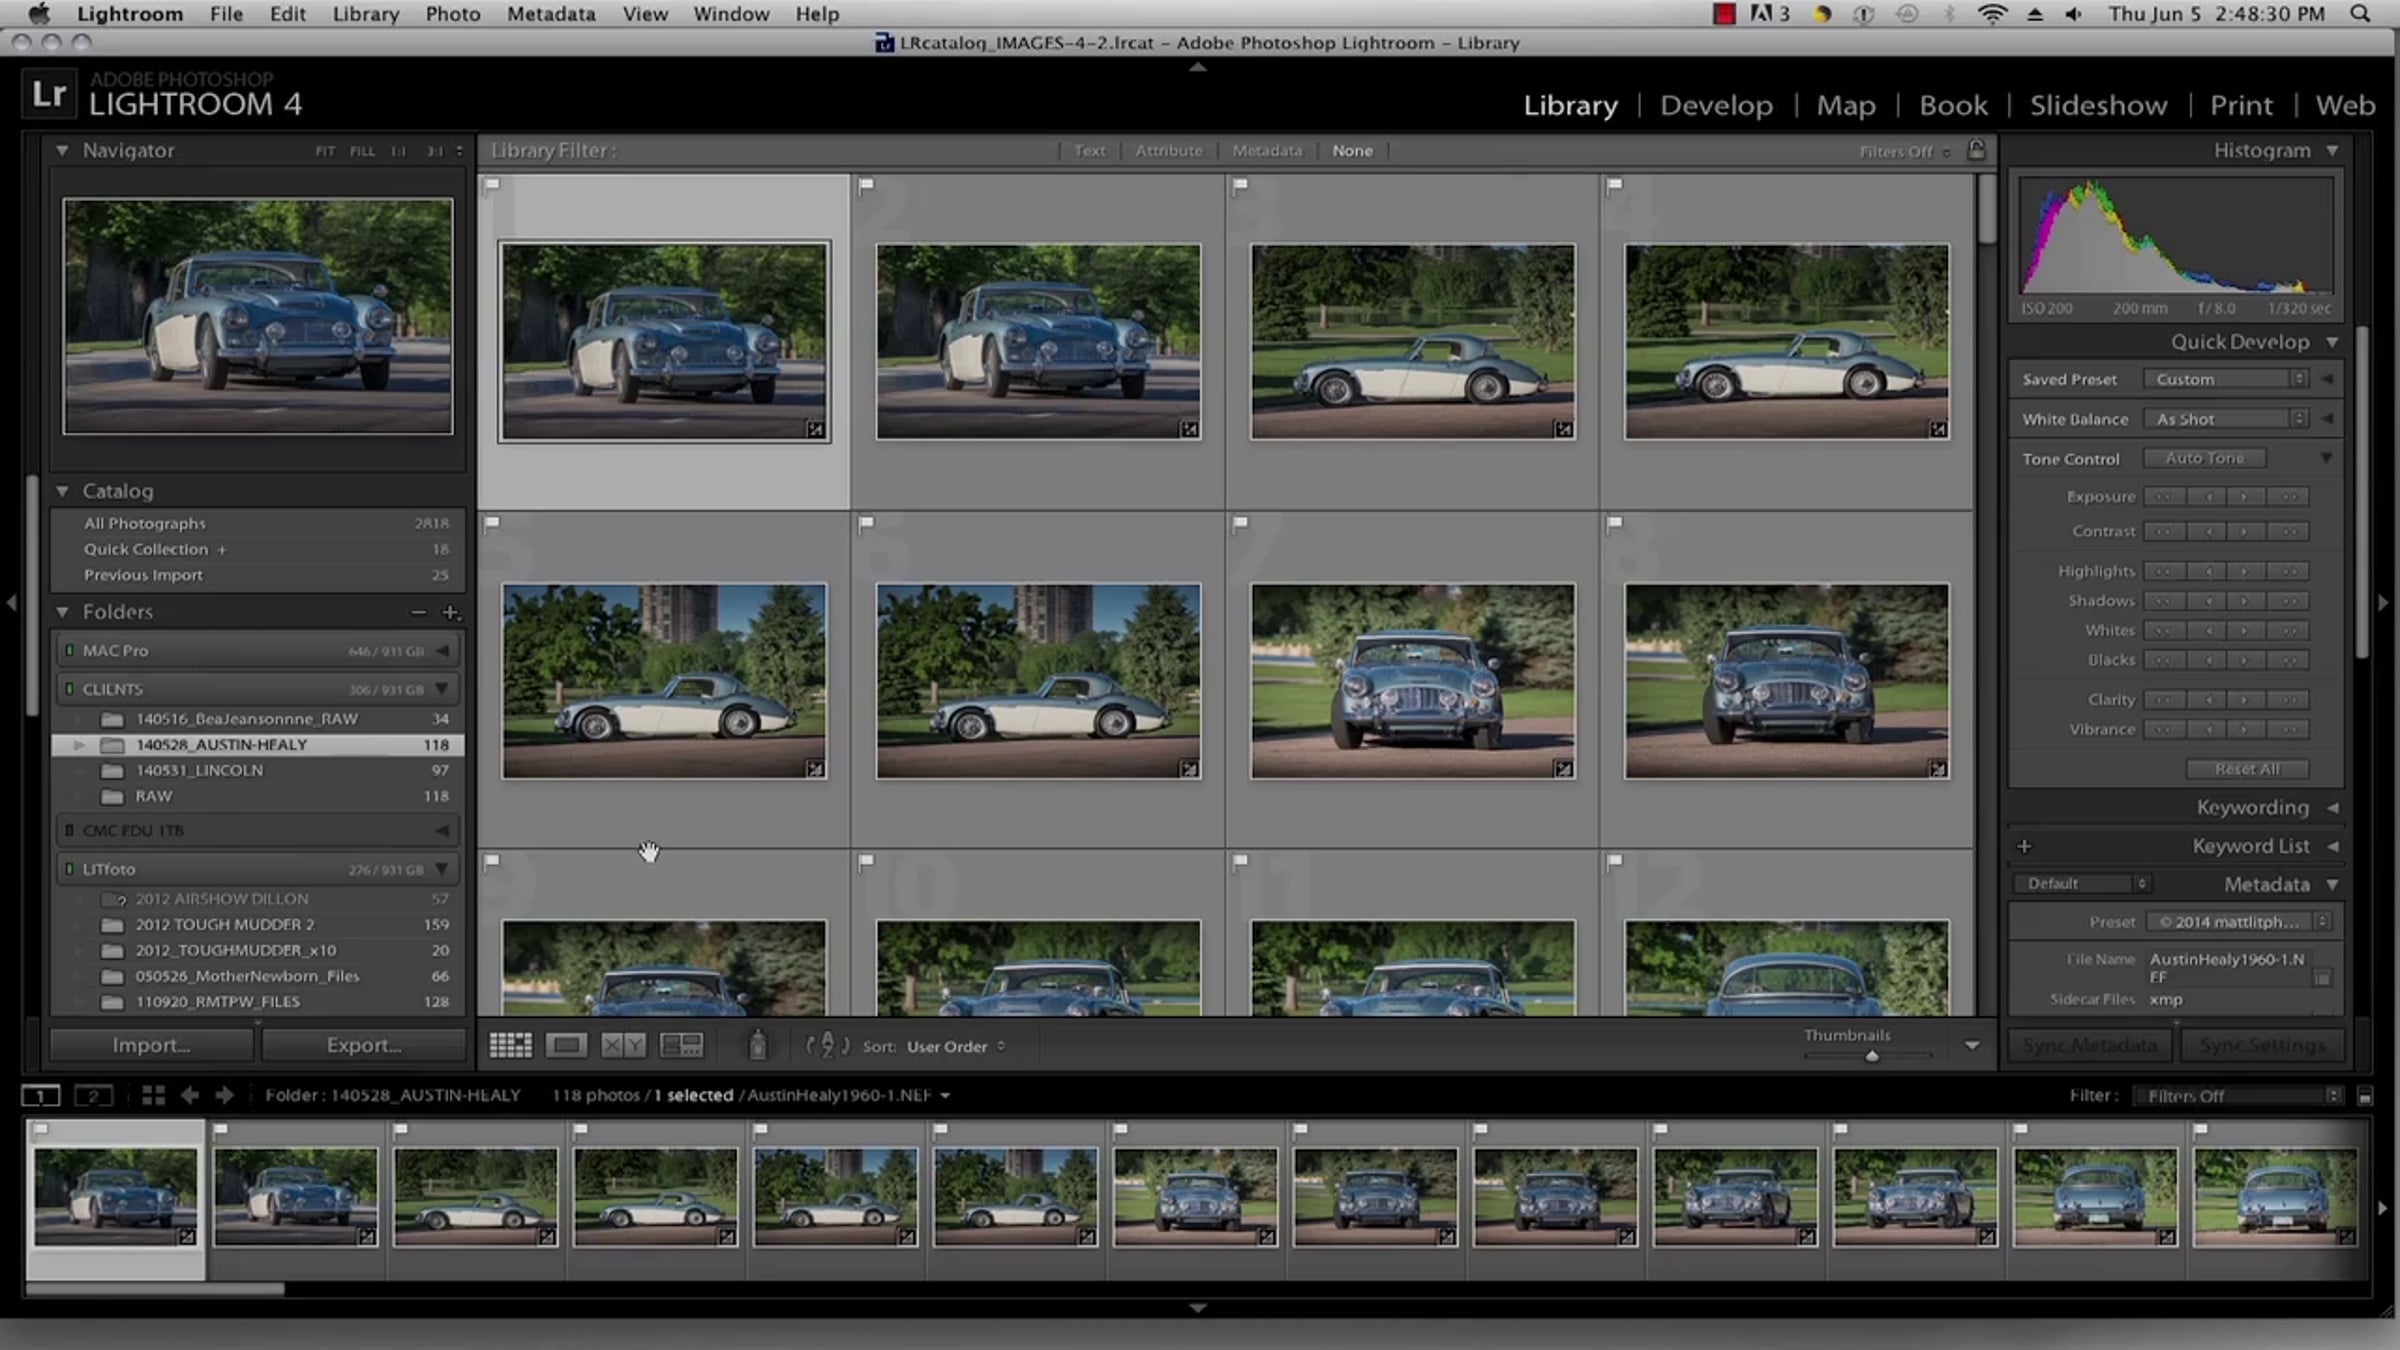Click the plus icon in Folders header
Screen dimensions: 2400x1350
click(450, 612)
